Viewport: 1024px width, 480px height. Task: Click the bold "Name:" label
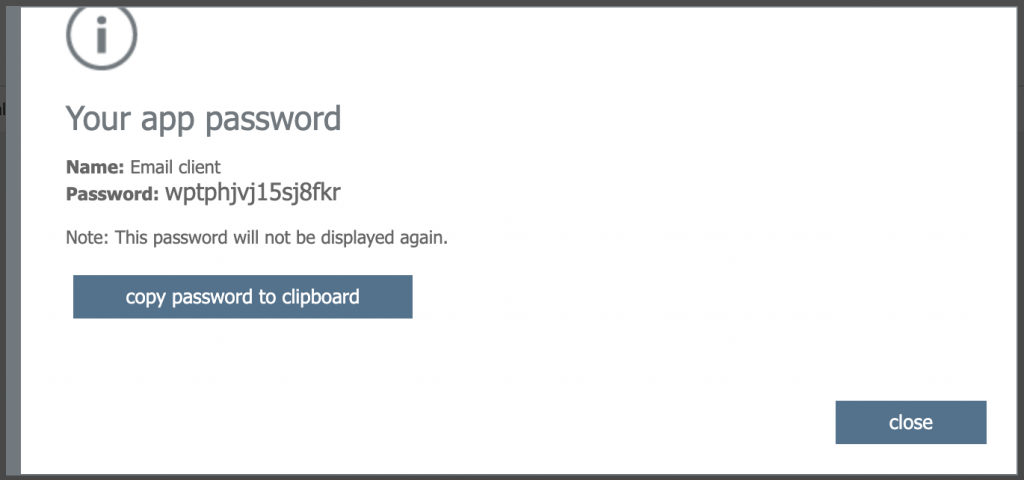(x=95, y=167)
